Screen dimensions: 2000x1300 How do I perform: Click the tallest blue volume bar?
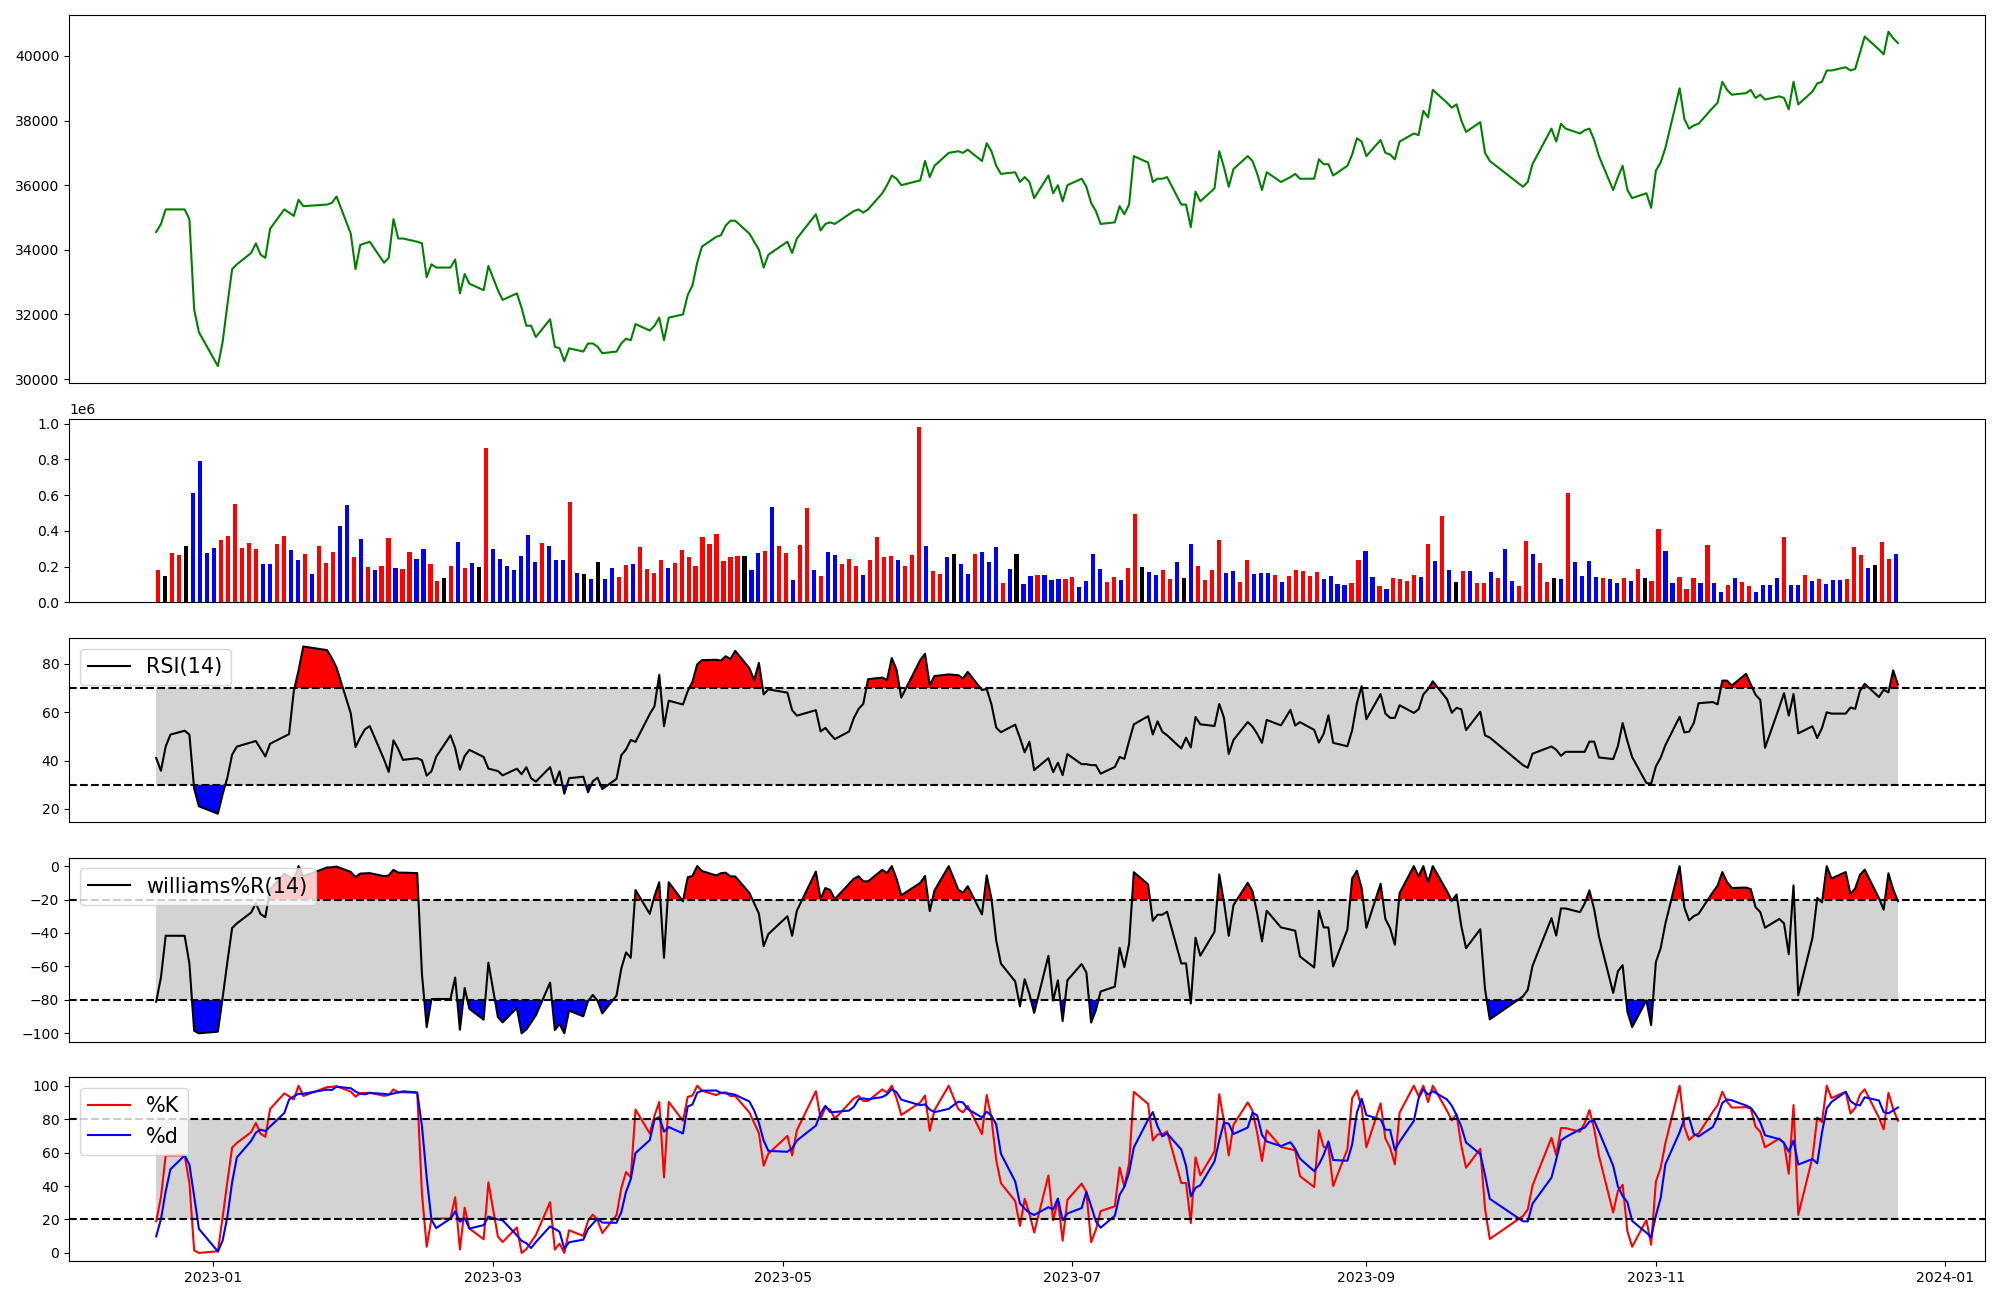coord(200,532)
